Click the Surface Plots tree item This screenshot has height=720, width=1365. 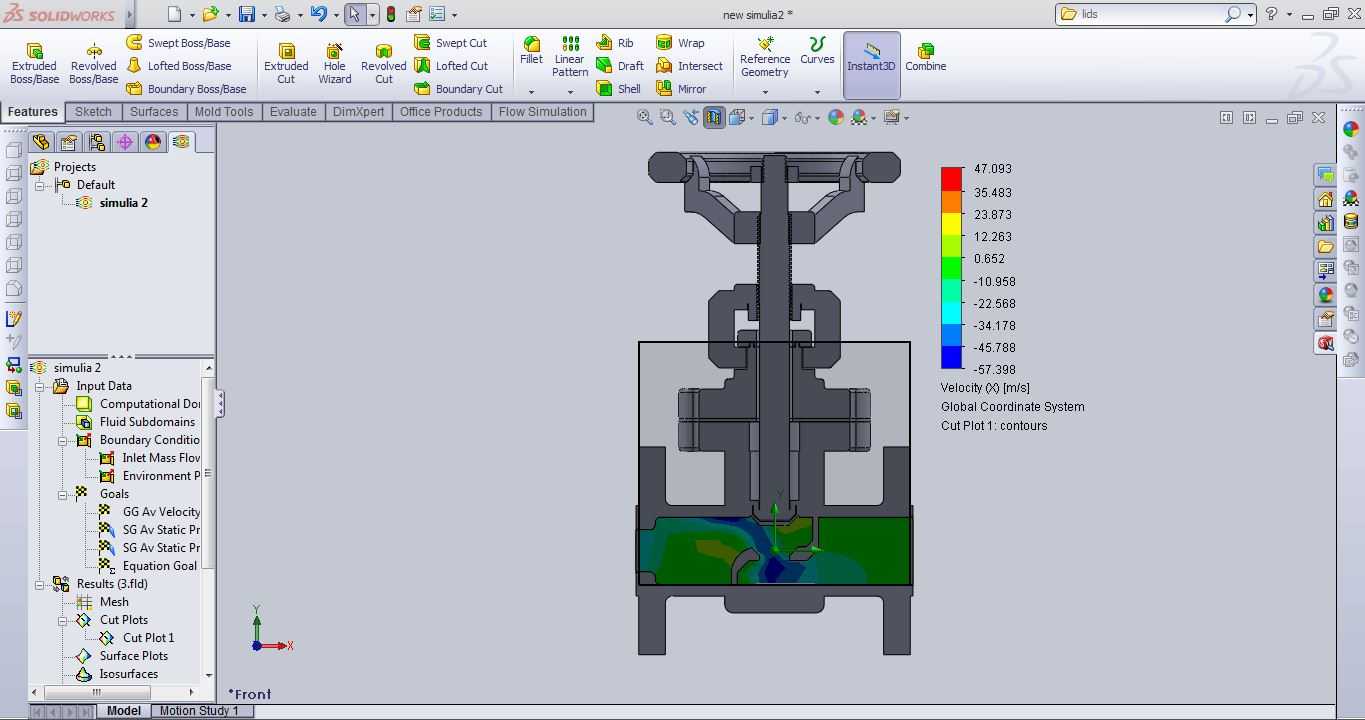point(122,656)
